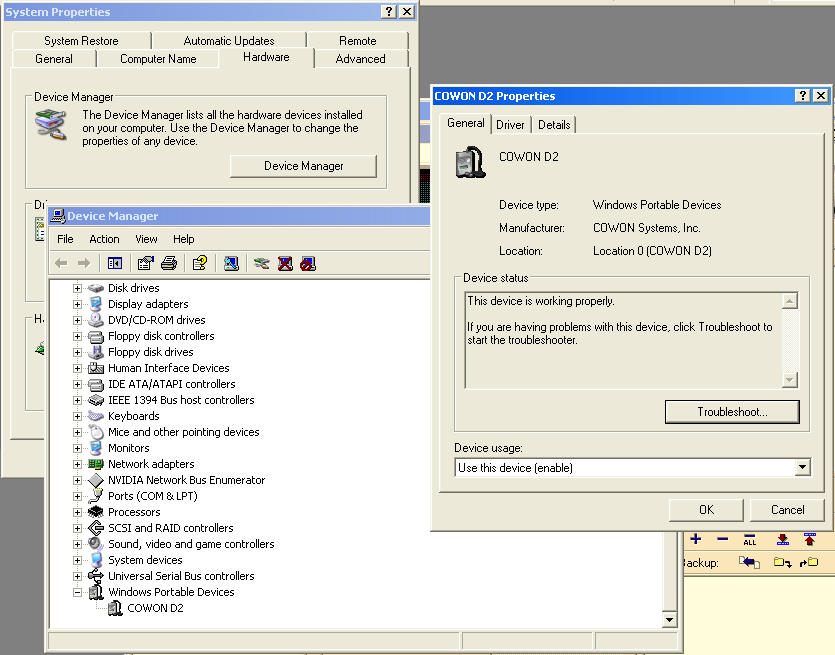
Task: Expand the Human Interface Devices node
Action: point(77,368)
